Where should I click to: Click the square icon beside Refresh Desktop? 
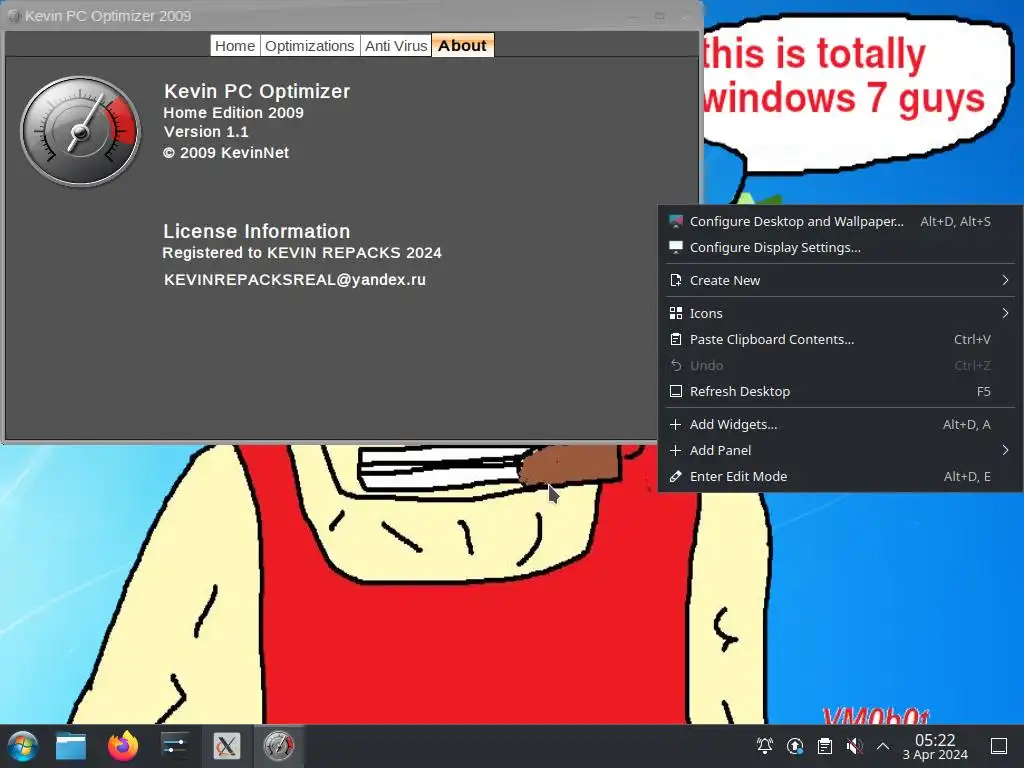click(x=676, y=391)
